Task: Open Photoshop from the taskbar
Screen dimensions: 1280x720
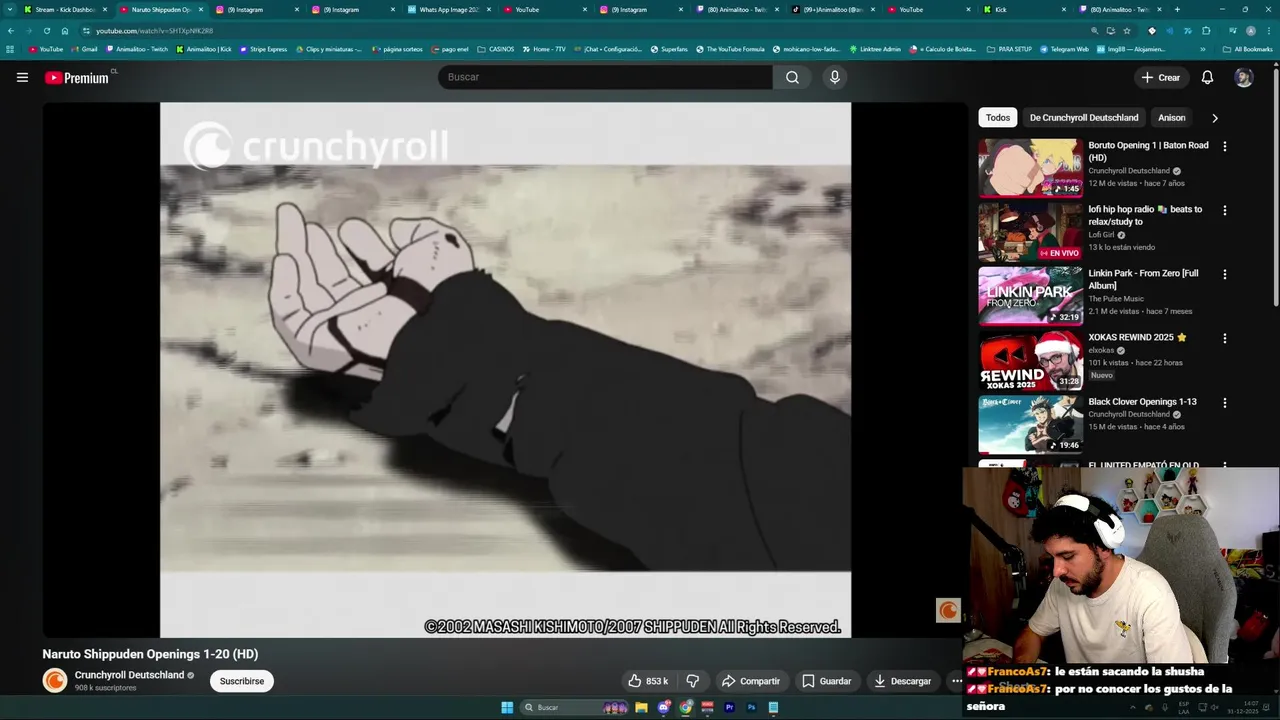Action: [x=751, y=707]
